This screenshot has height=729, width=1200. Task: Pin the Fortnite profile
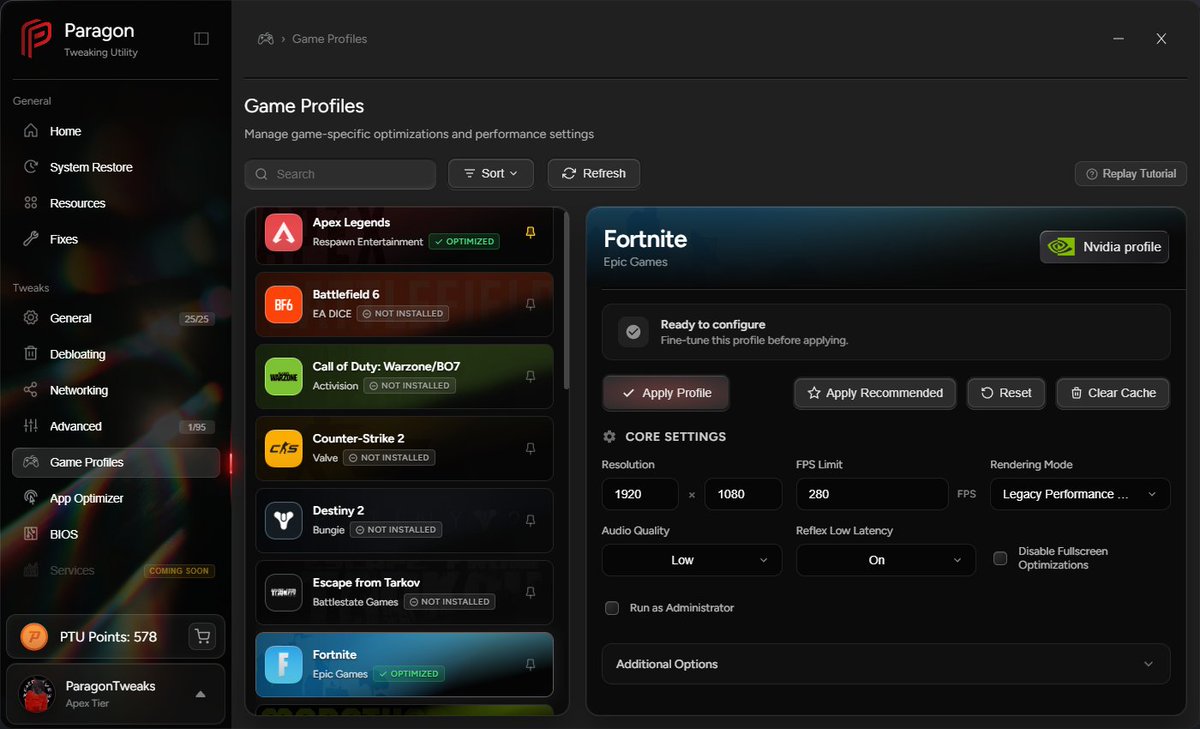(531, 664)
